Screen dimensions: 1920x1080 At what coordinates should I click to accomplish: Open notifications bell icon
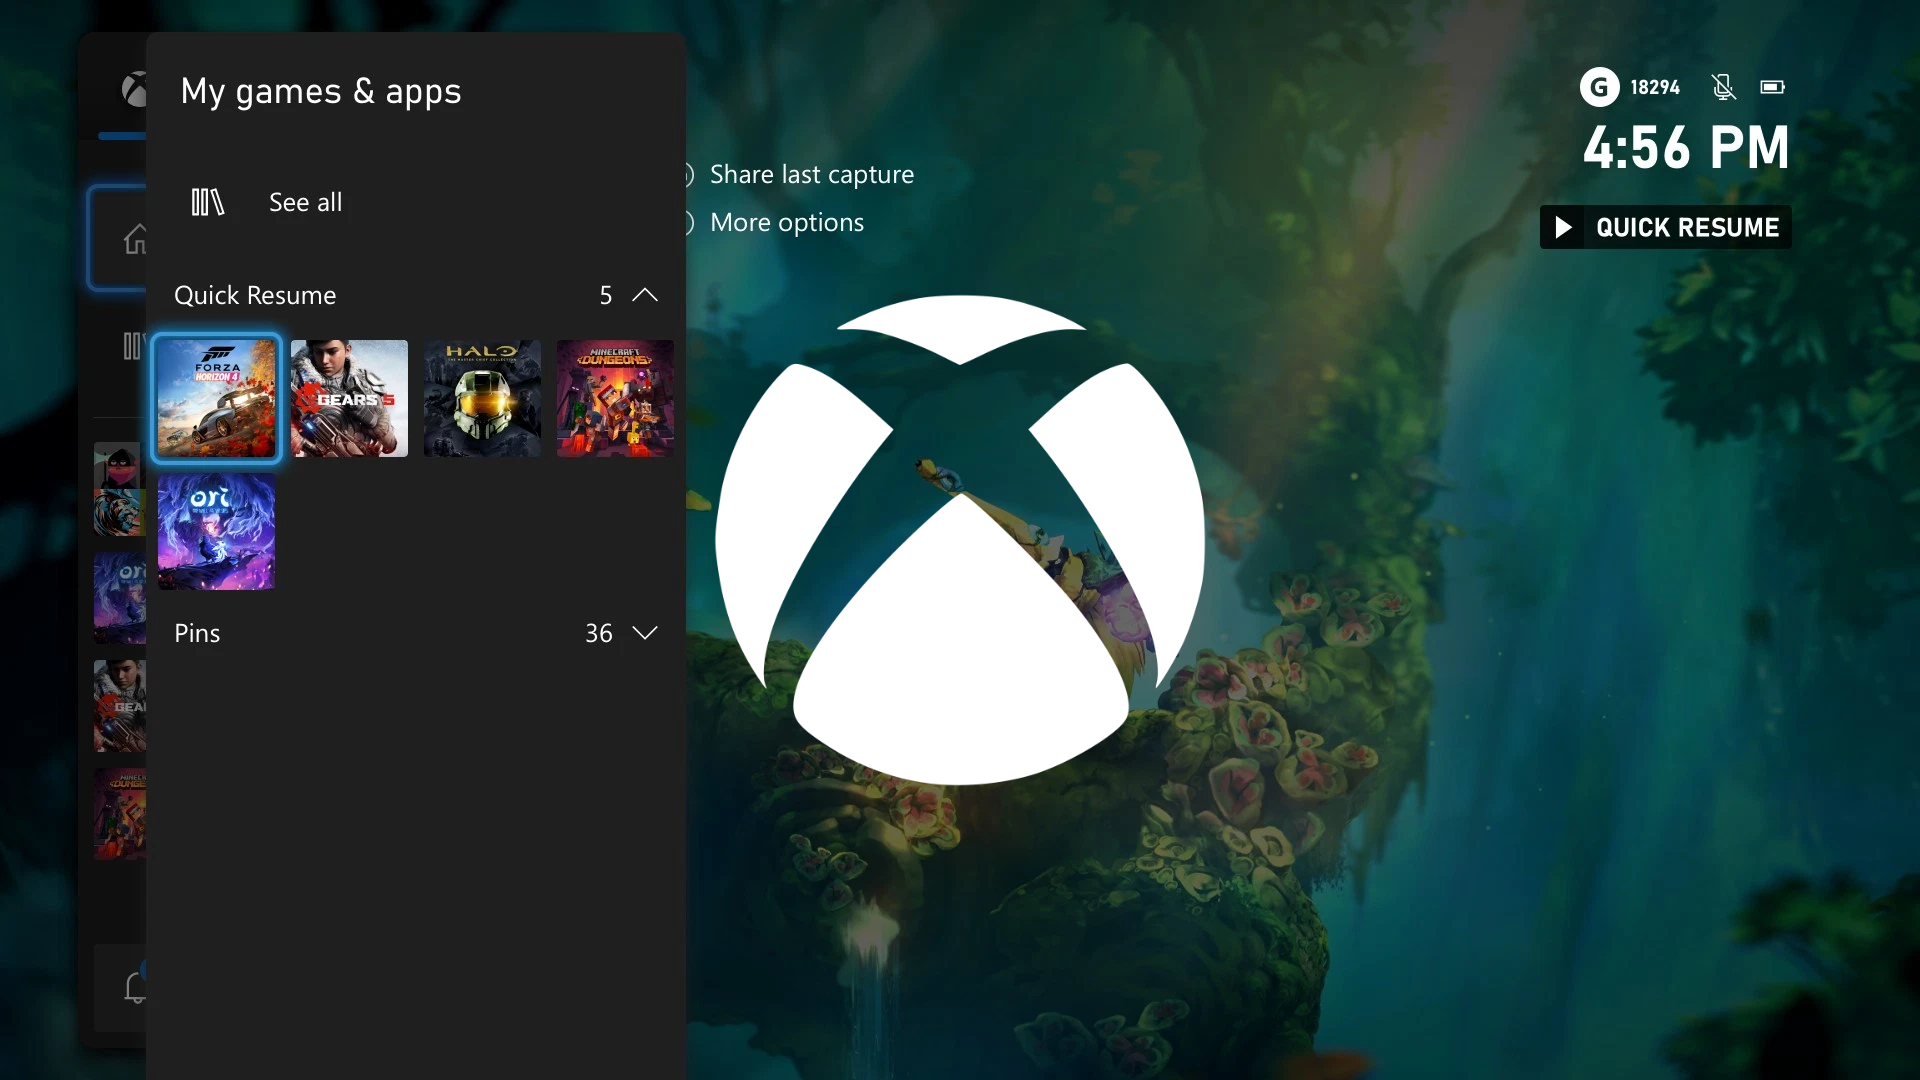click(x=134, y=988)
